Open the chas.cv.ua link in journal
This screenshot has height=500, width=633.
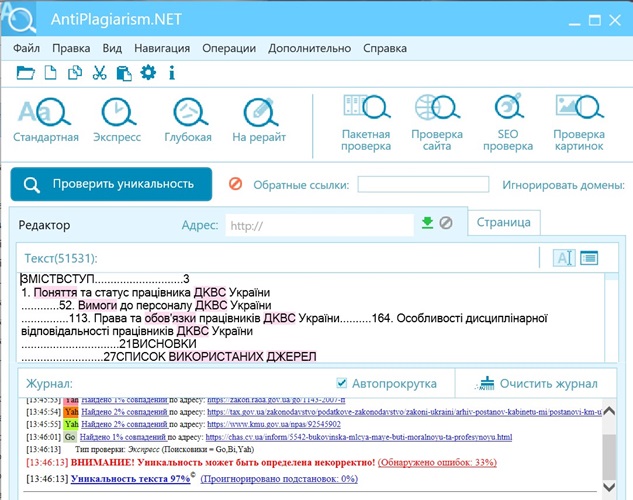[x=358, y=437]
